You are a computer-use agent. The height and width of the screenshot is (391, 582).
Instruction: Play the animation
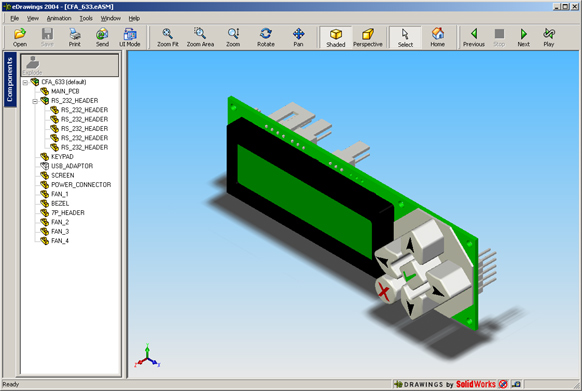(x=549, y=37)
